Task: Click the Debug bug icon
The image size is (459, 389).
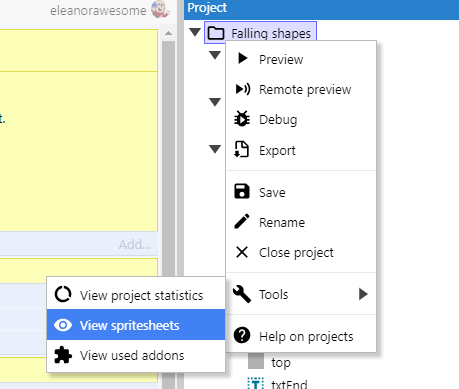Action: click(x=242, y=119)
